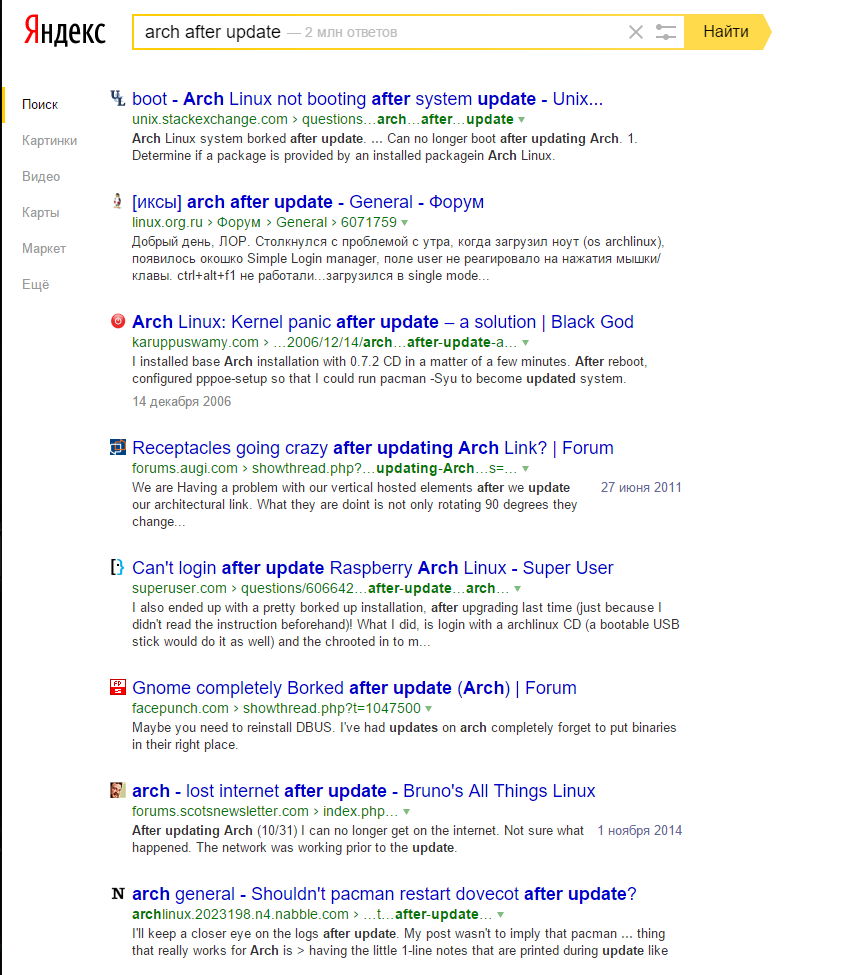
Task: Open 'Gnome completely Borked after update' result
Action: pyautogui.click(x=354, y=688)
